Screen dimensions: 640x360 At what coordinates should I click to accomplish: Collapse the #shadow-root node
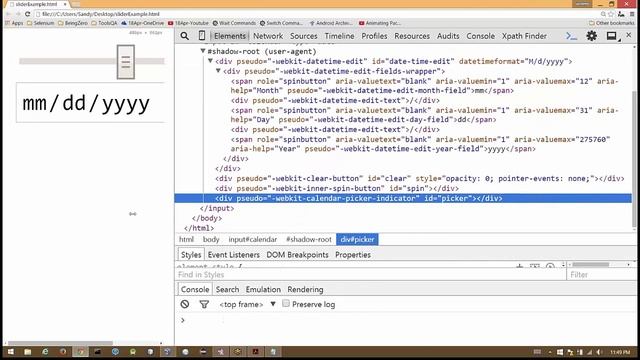[x=203, y=51]
